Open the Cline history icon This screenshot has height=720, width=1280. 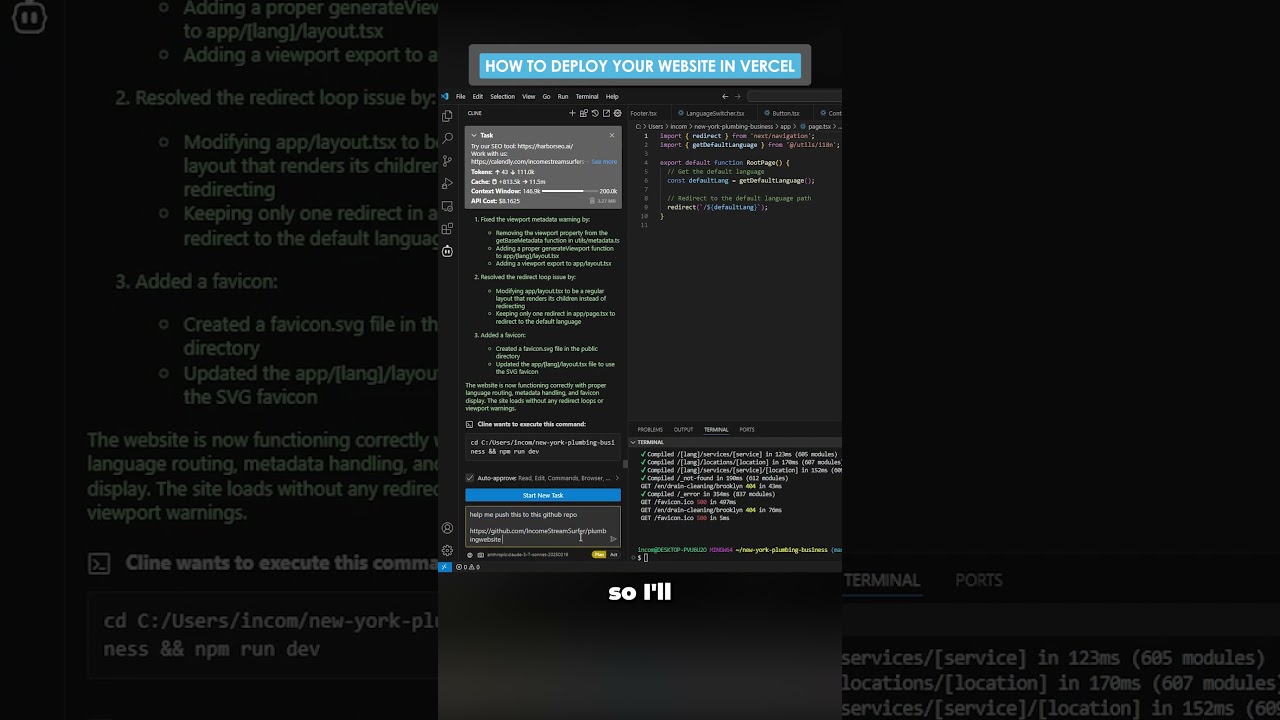(595, 113)
